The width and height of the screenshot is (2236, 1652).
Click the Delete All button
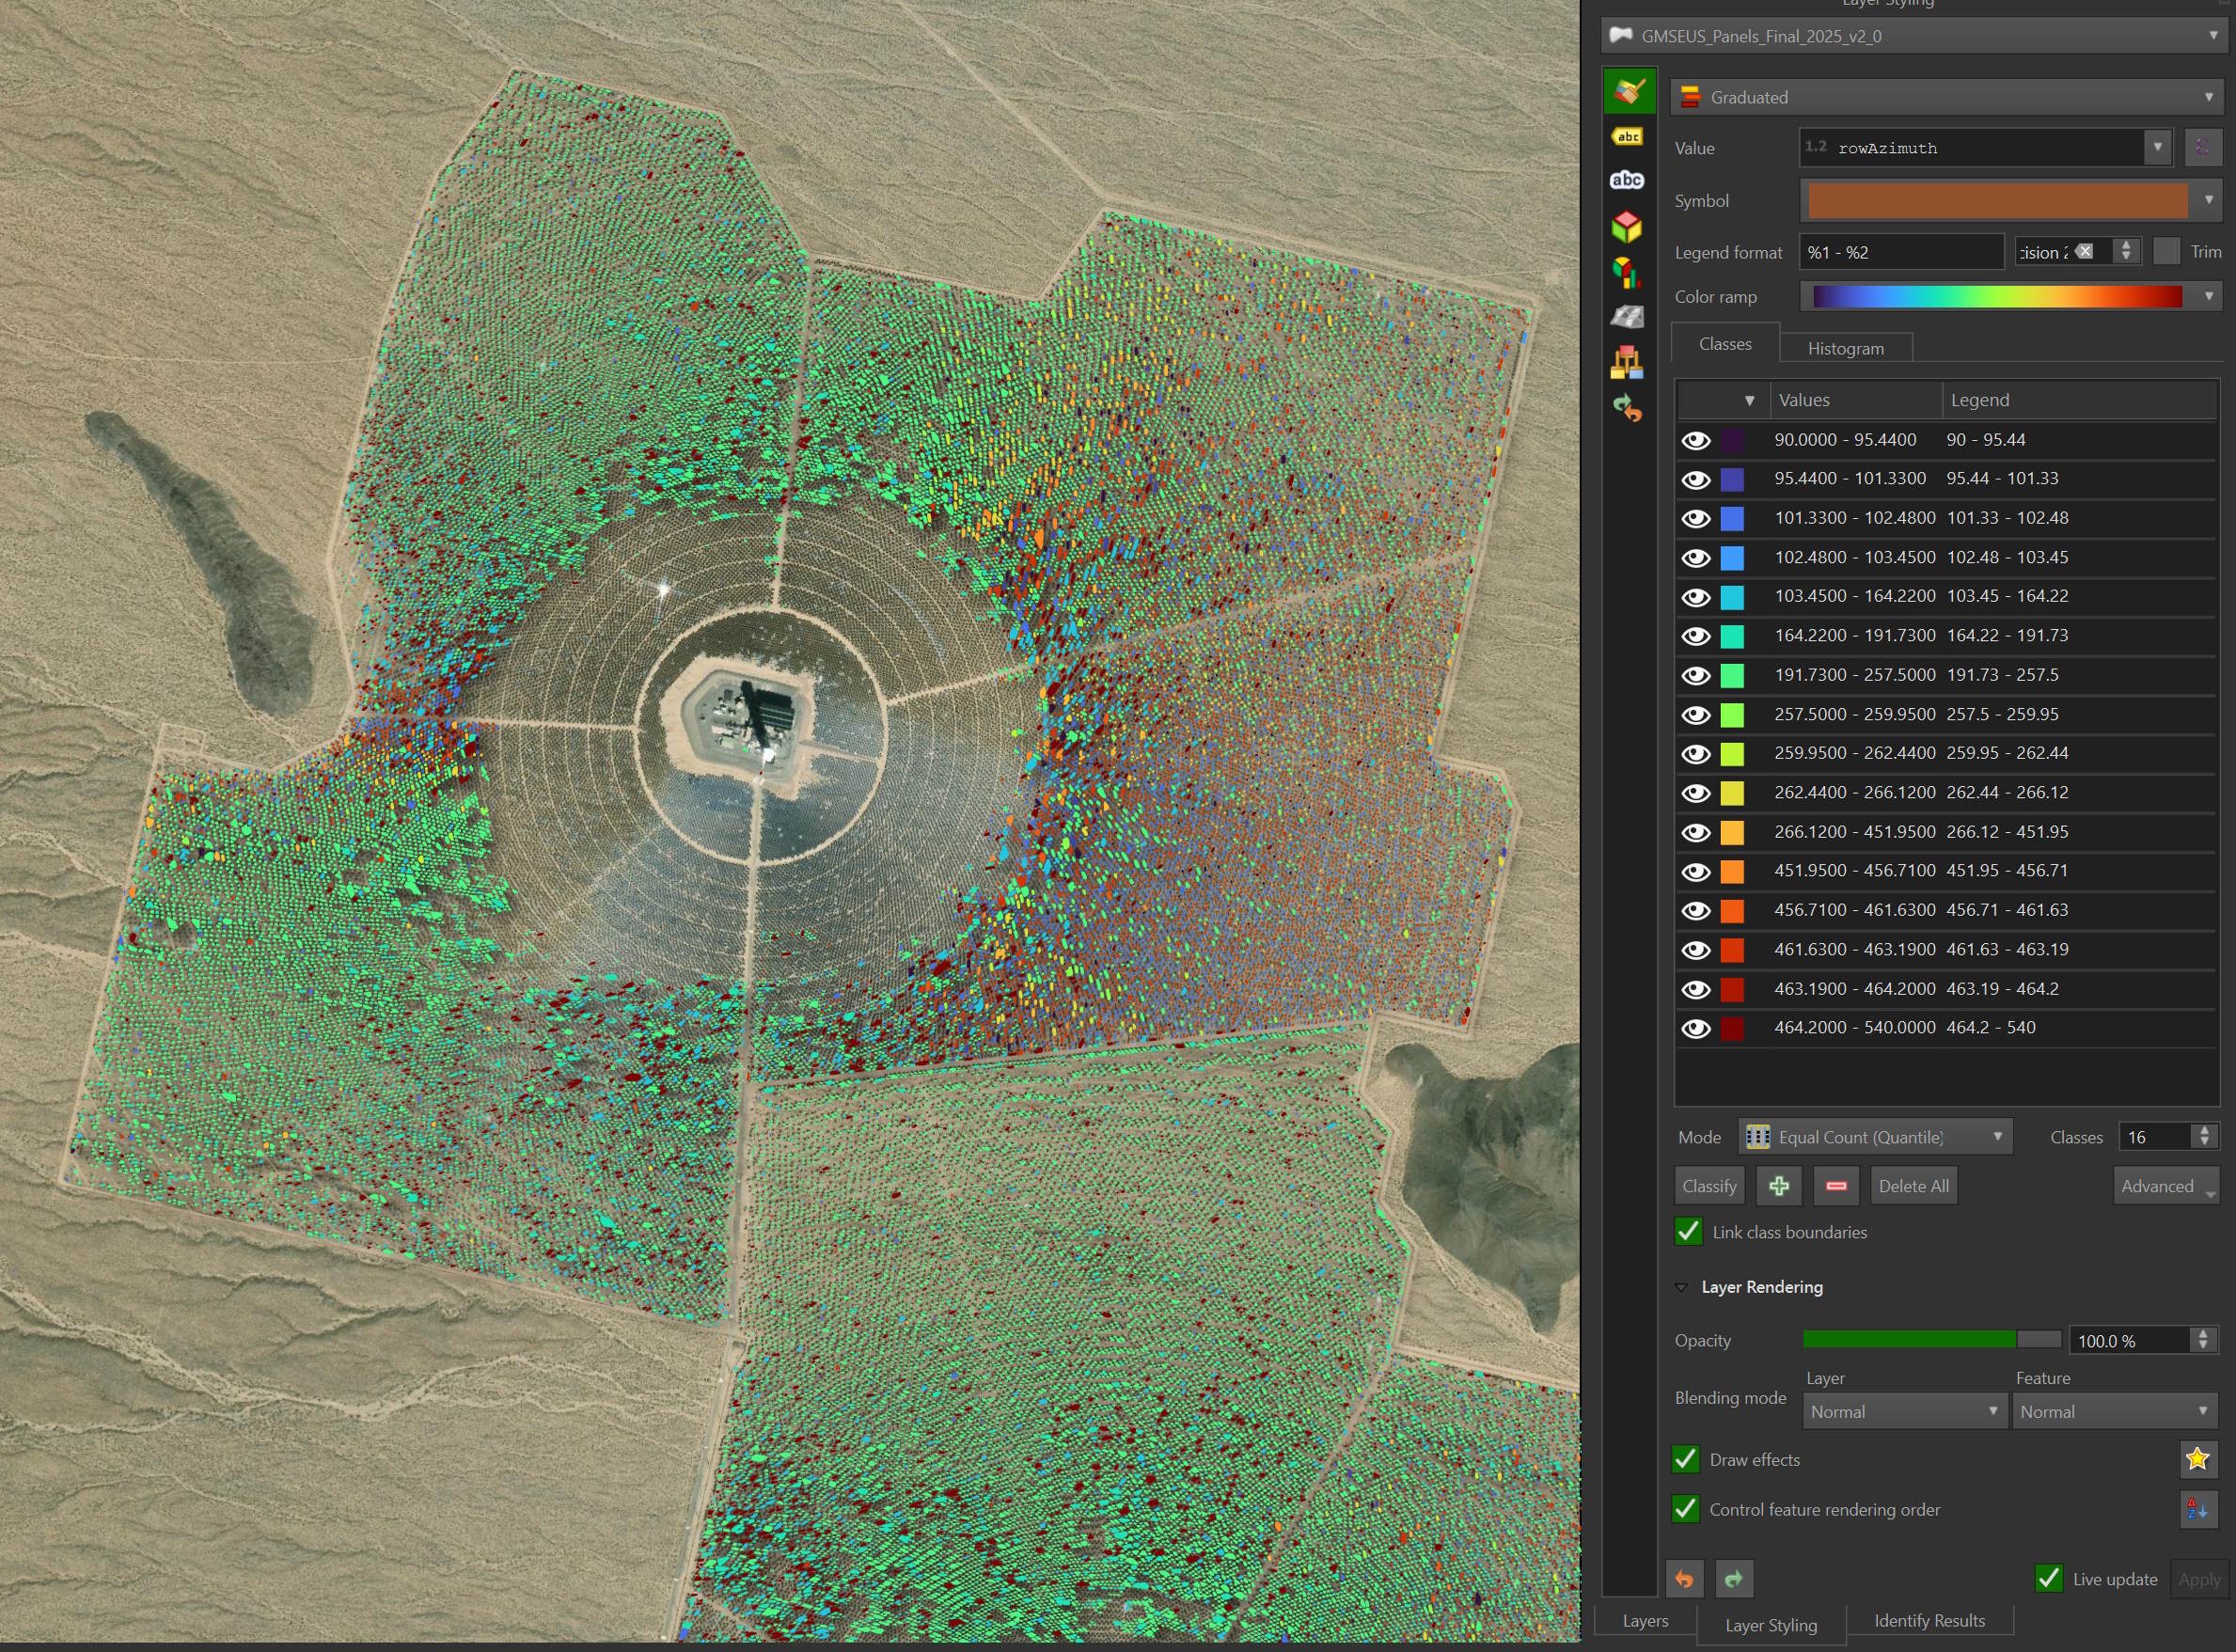(1913, 1186)
